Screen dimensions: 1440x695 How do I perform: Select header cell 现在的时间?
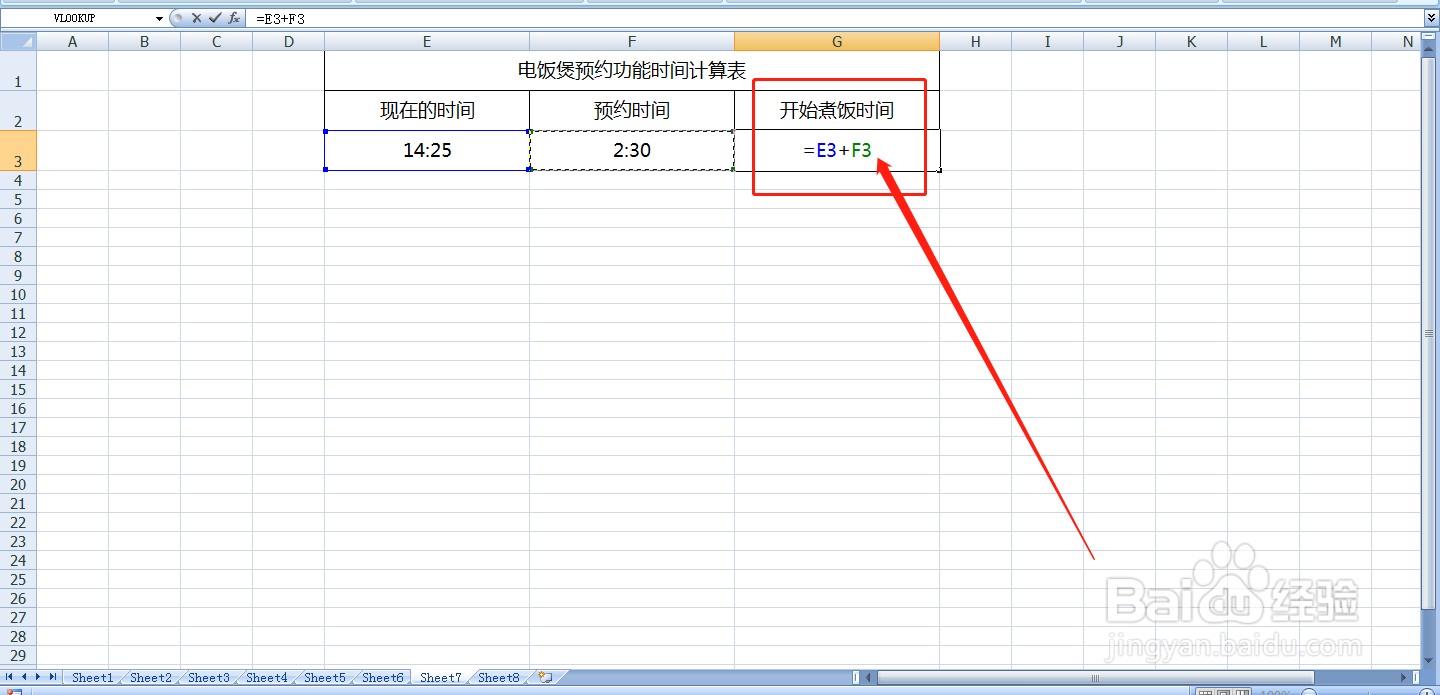[427, 110]
